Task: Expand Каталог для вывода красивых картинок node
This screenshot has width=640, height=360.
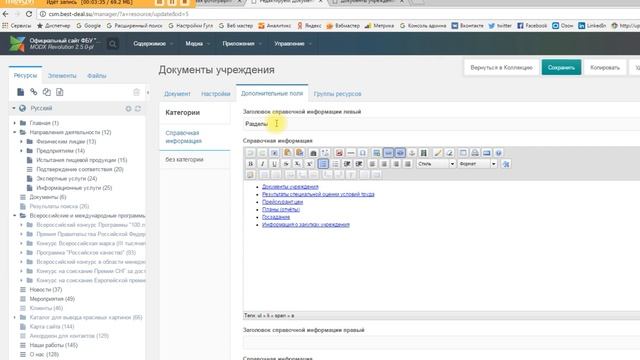Action: 15,317
